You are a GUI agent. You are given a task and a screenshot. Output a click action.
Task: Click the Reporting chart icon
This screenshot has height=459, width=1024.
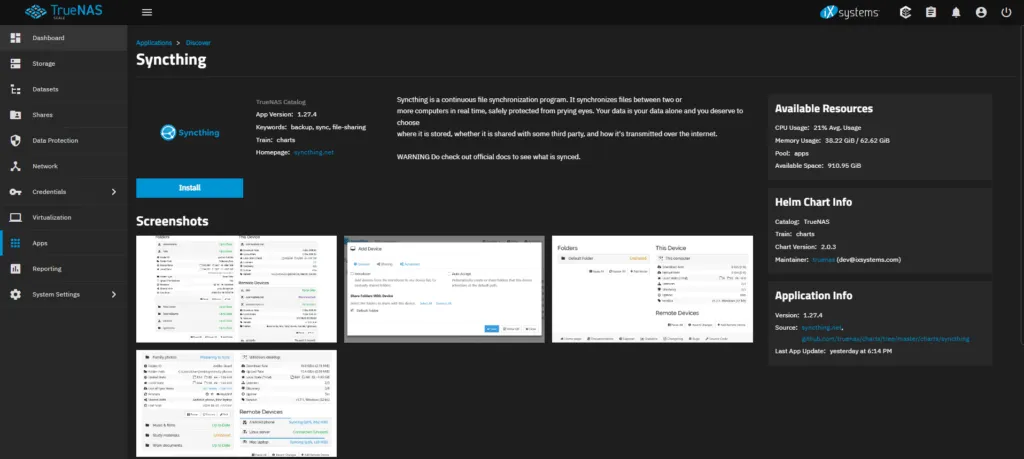(x=16, y=268)
